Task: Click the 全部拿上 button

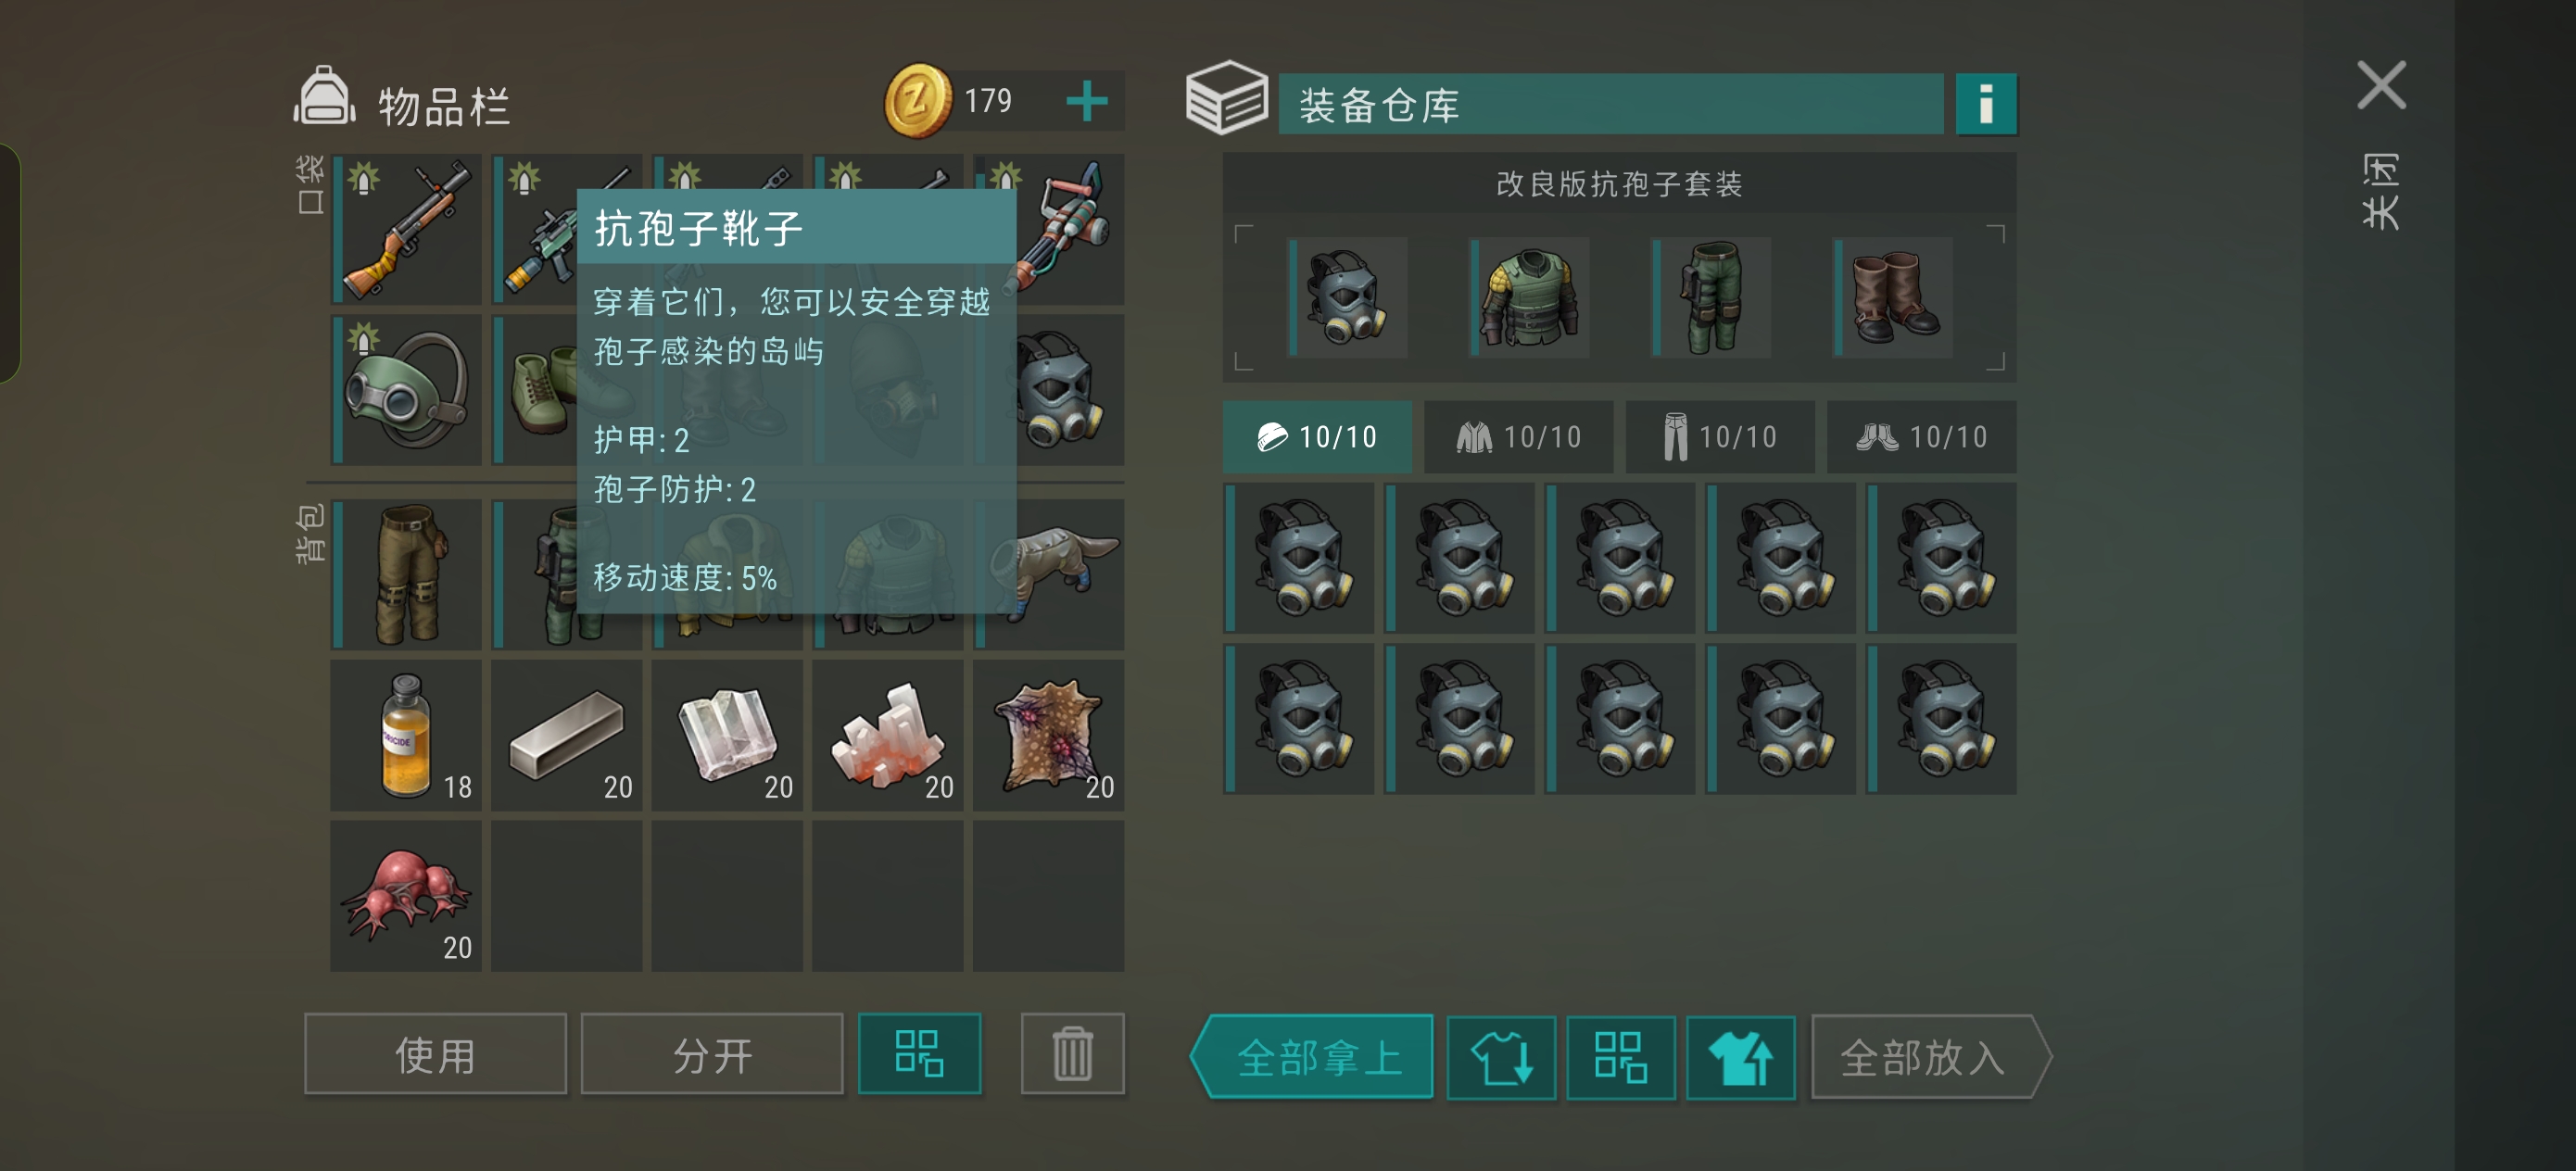Action: pos(1312,1057)
